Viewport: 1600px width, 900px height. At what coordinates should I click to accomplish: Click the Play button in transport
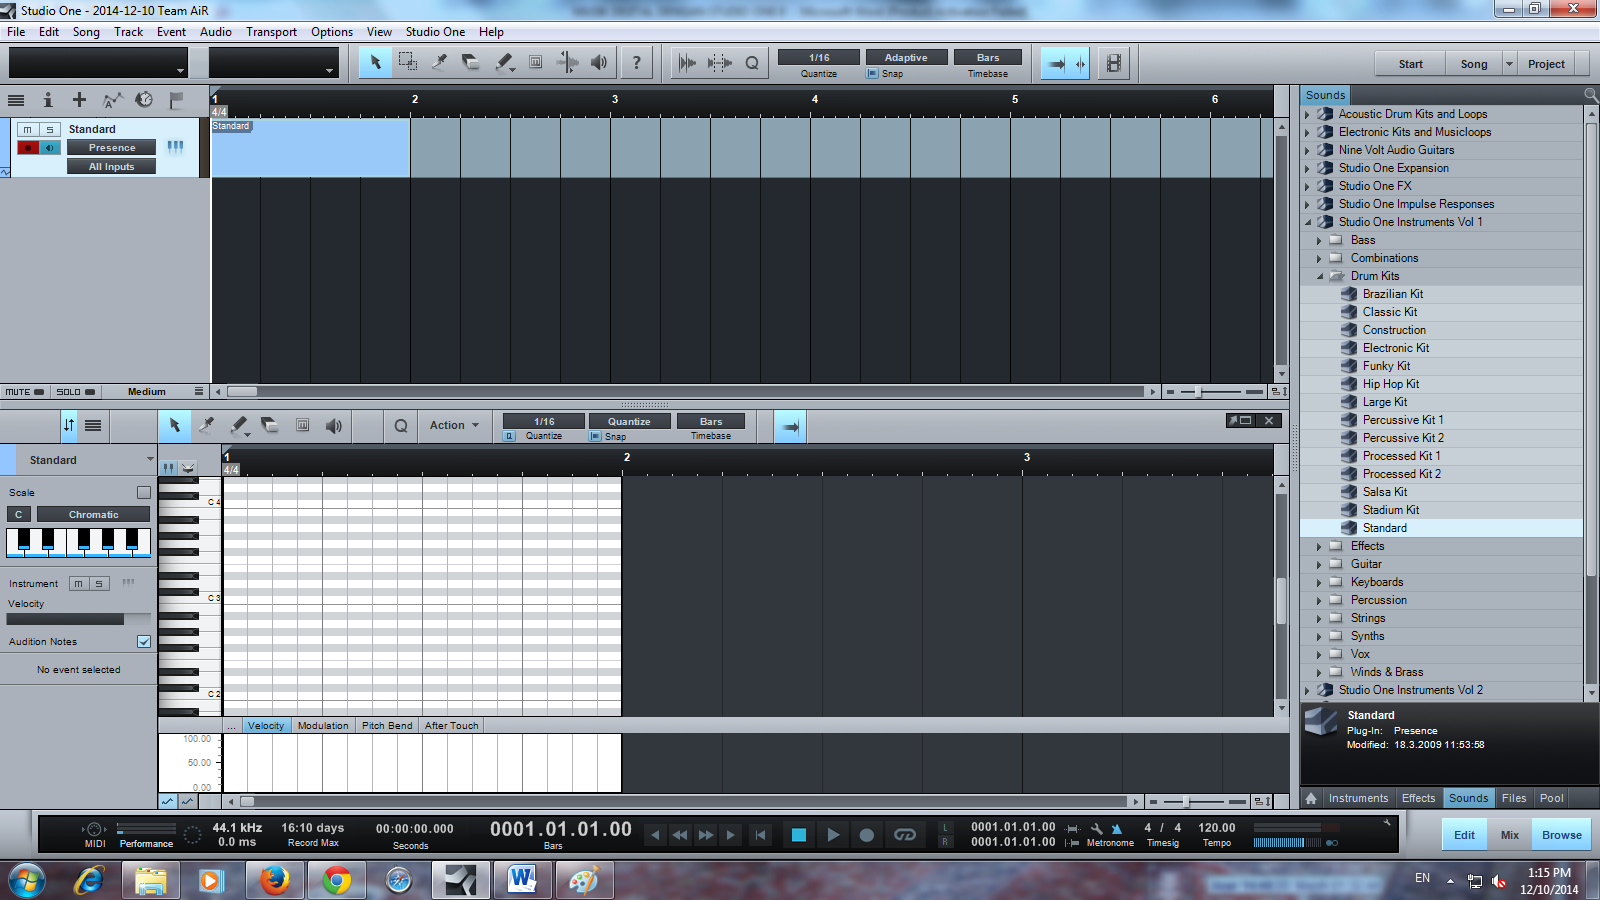tap(832, 834)
